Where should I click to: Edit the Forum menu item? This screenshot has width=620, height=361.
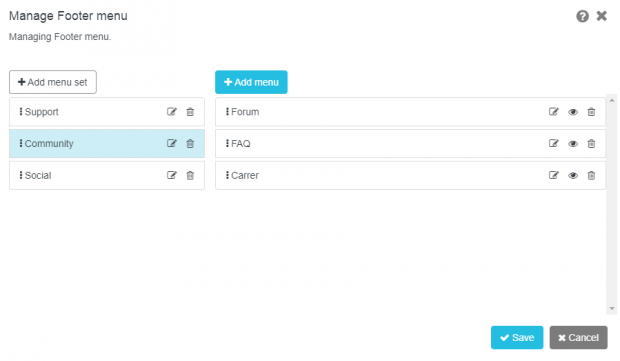point(554,112)
